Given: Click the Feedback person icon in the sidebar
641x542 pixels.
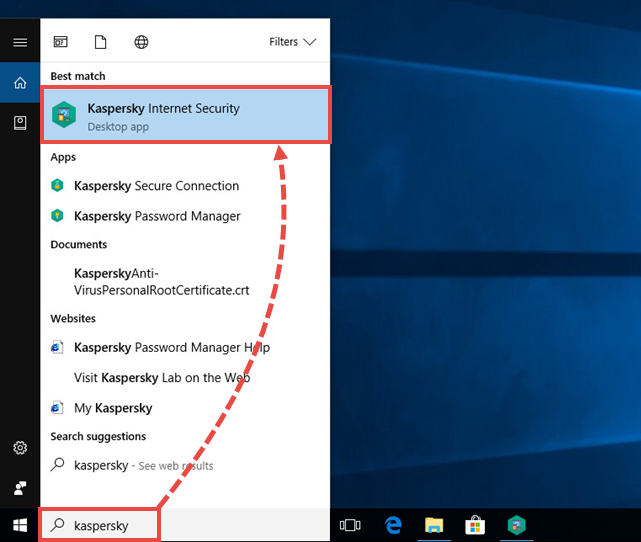Looking at the screenshot, I should tap(20, 488).
